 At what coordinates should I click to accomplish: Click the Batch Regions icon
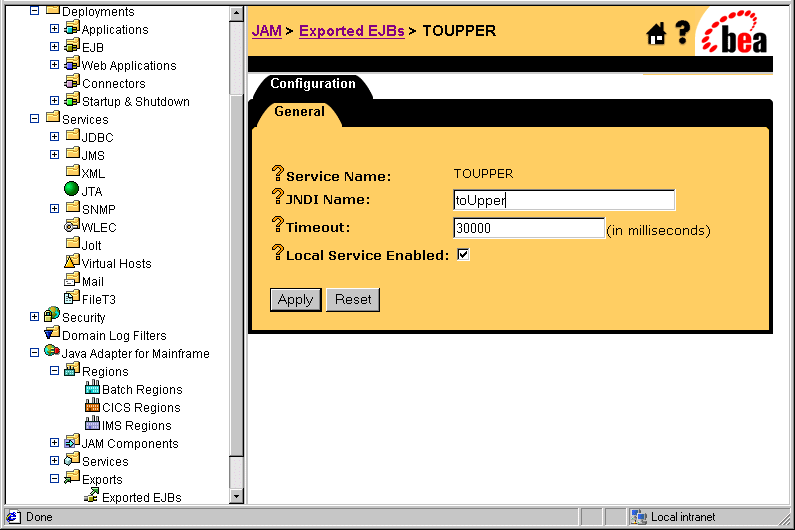(x=92, y=387)
